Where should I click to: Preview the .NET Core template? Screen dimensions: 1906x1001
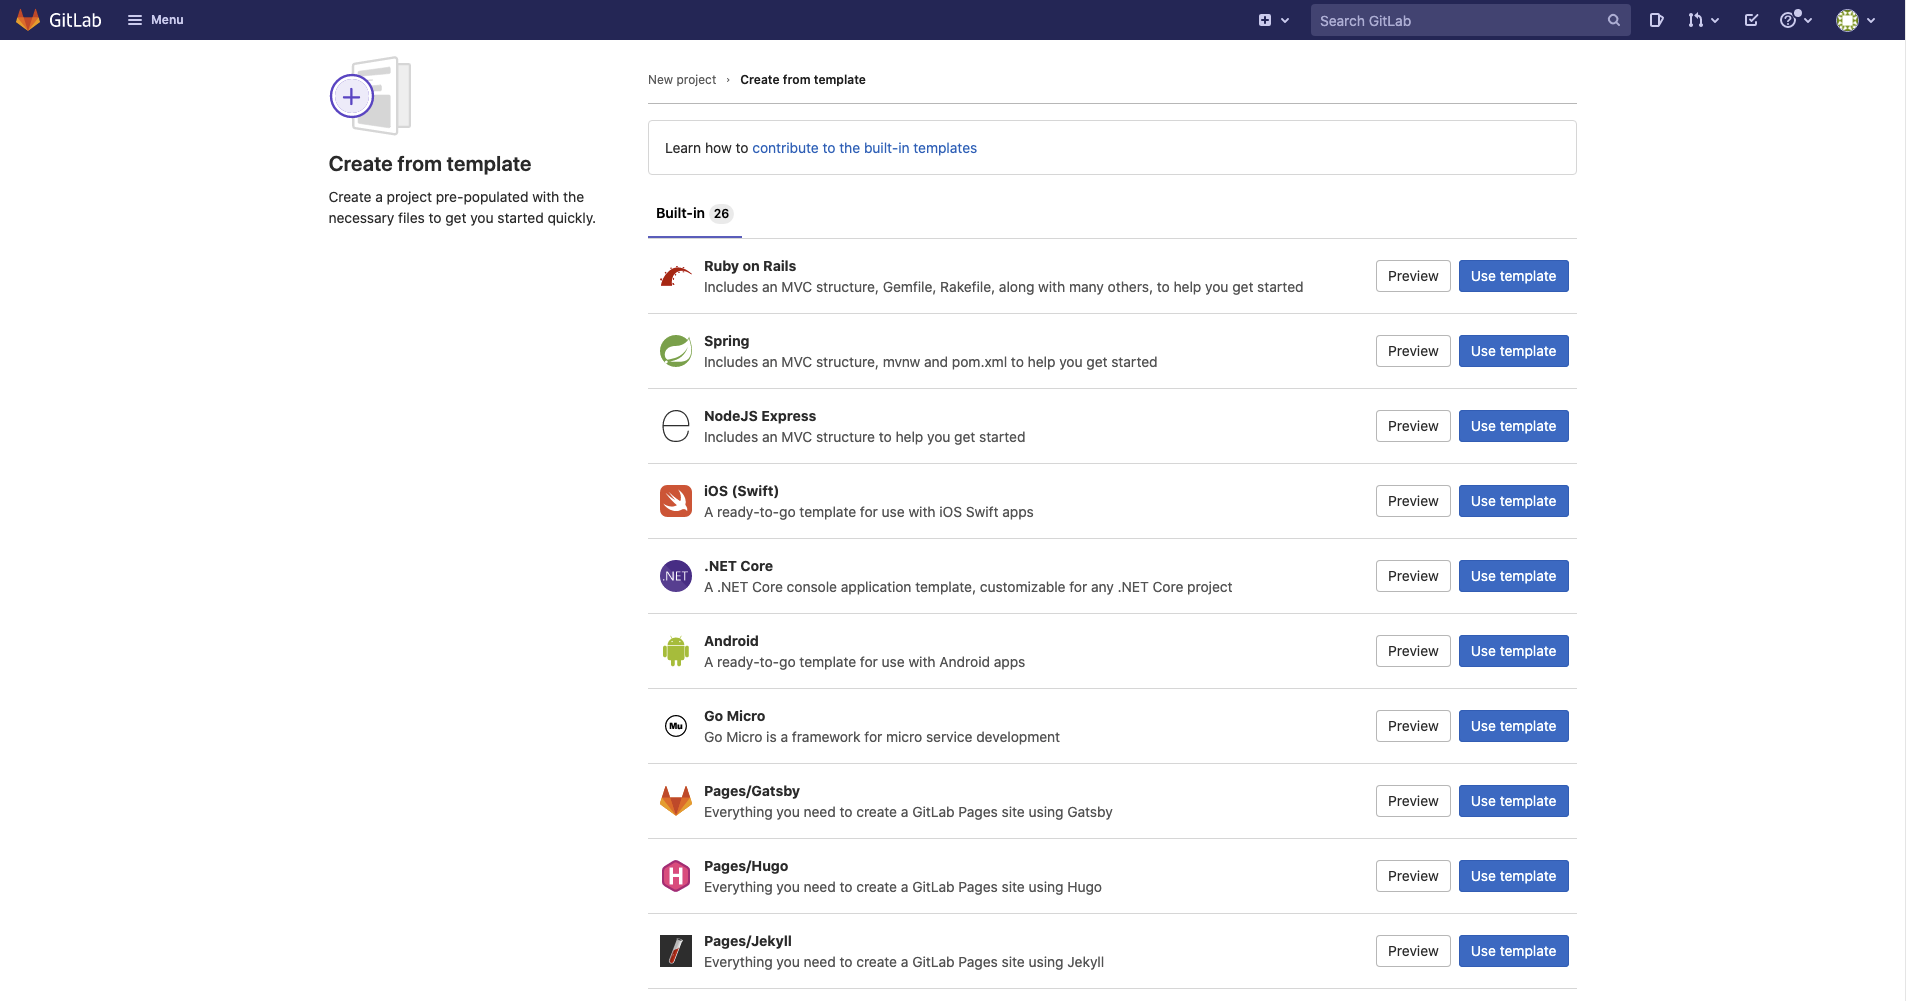click(1413, 576)
